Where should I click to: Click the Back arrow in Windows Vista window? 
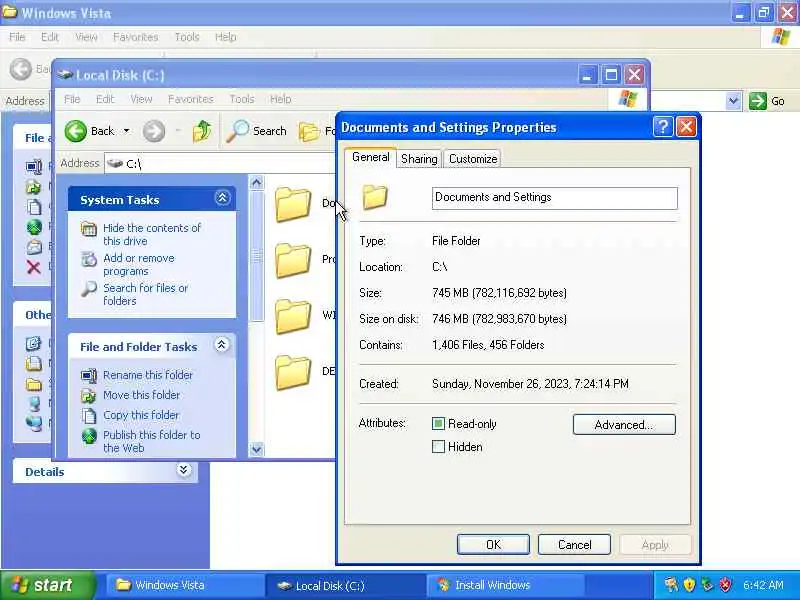pos(21,69)
